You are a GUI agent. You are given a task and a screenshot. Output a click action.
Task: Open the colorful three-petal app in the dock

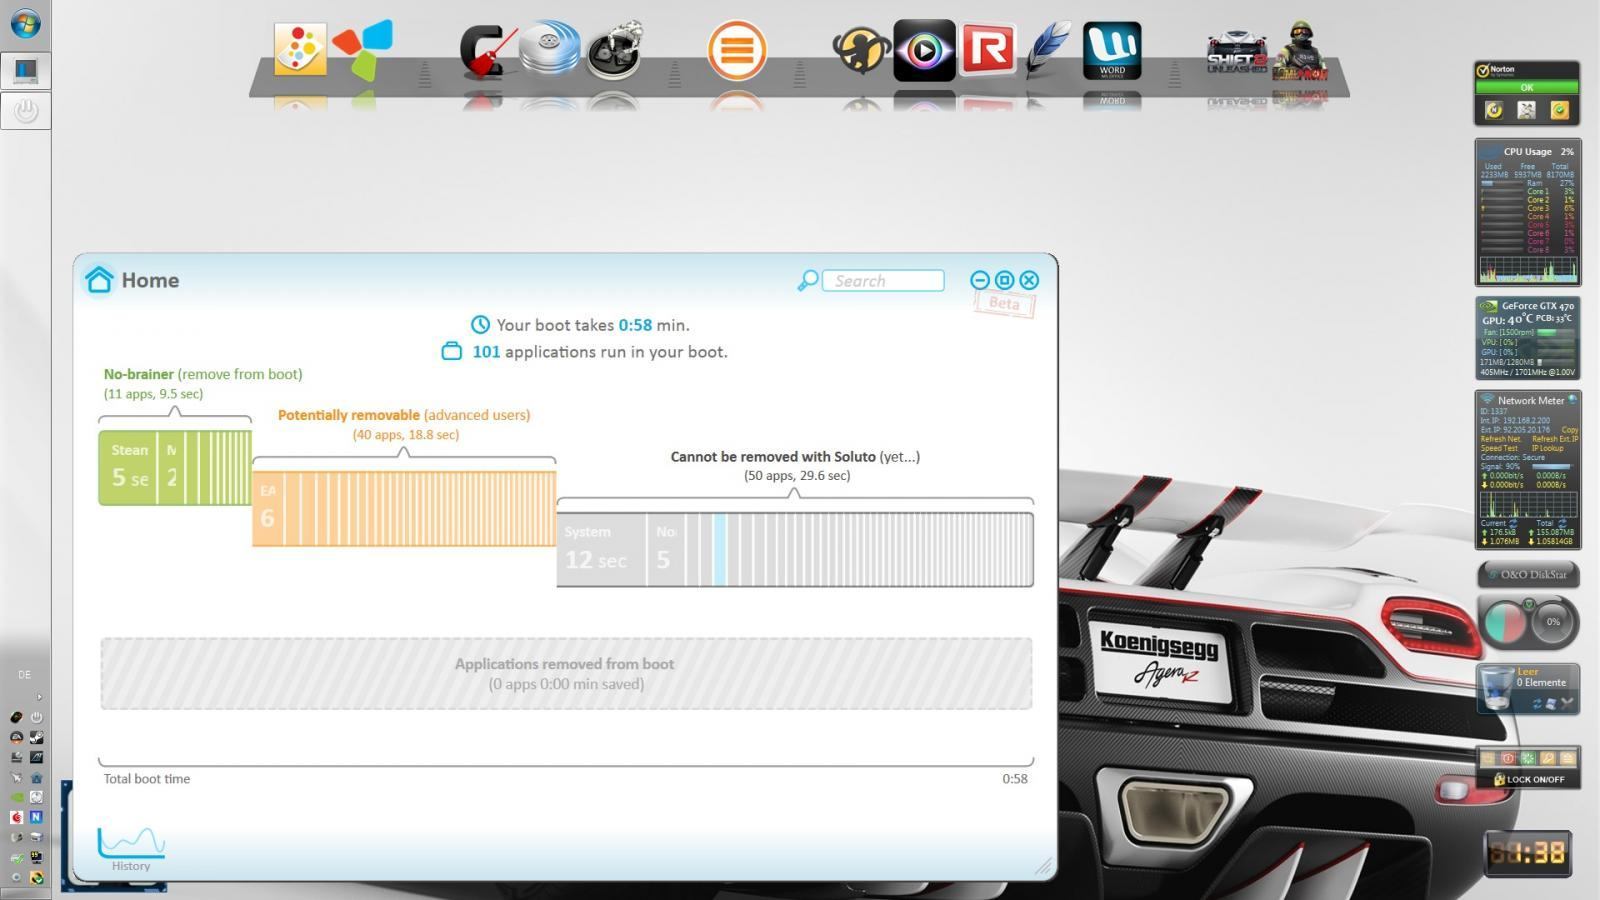tap(363, 50)
